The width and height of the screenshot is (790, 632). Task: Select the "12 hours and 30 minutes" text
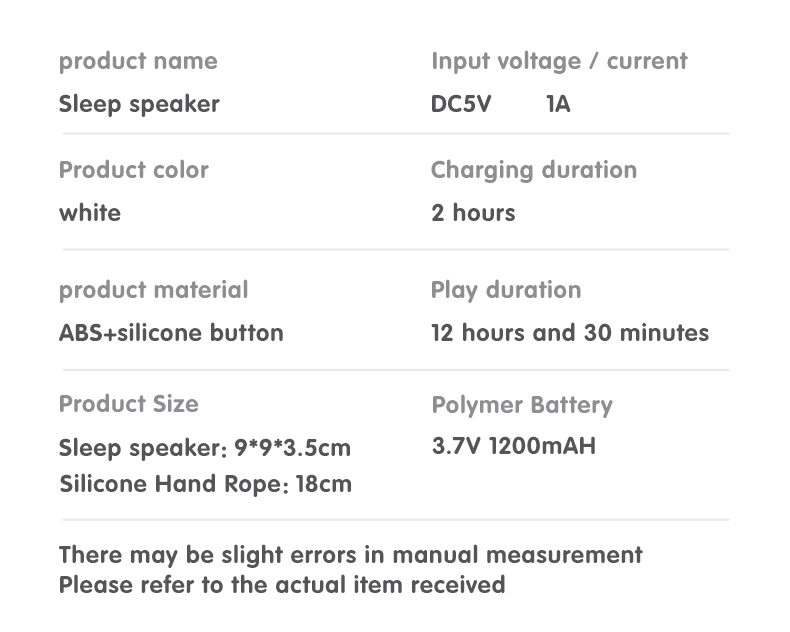pos(570,333)
